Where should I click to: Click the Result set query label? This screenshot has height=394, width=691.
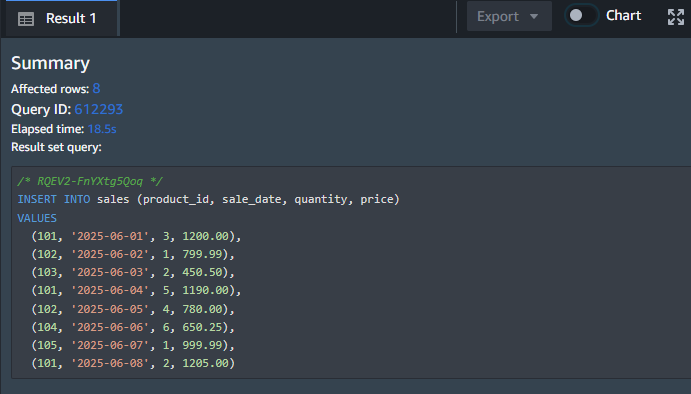[x=56, y=147]
